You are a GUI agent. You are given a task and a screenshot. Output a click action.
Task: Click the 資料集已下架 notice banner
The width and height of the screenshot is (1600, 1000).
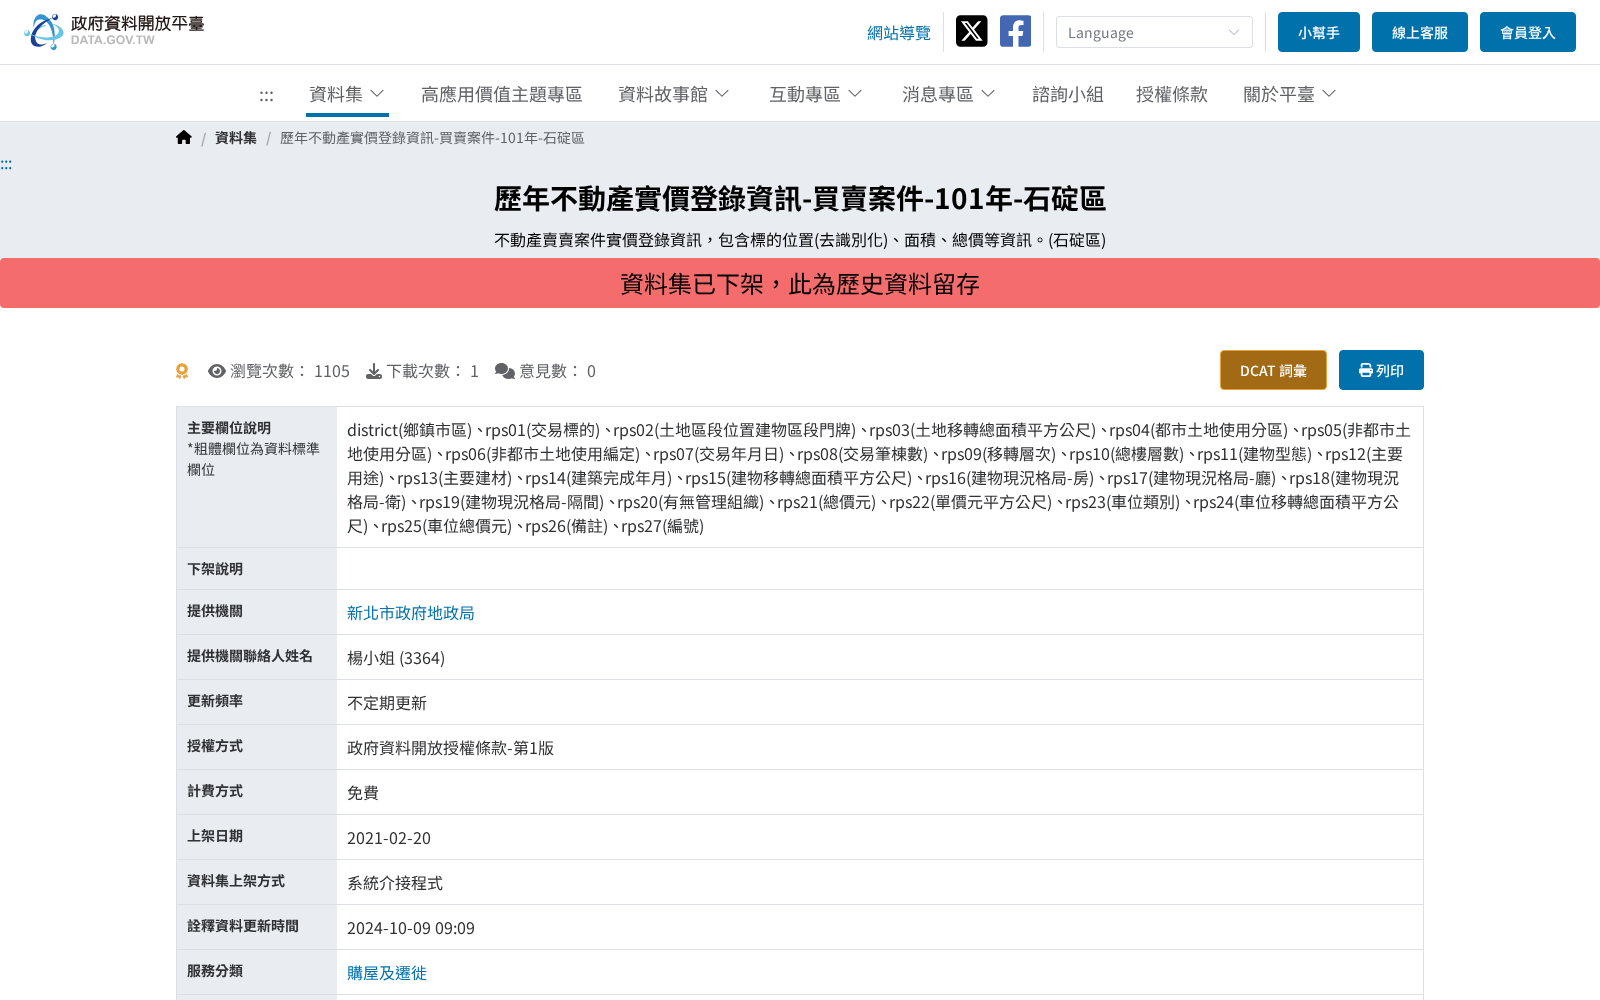coord(800,283)
